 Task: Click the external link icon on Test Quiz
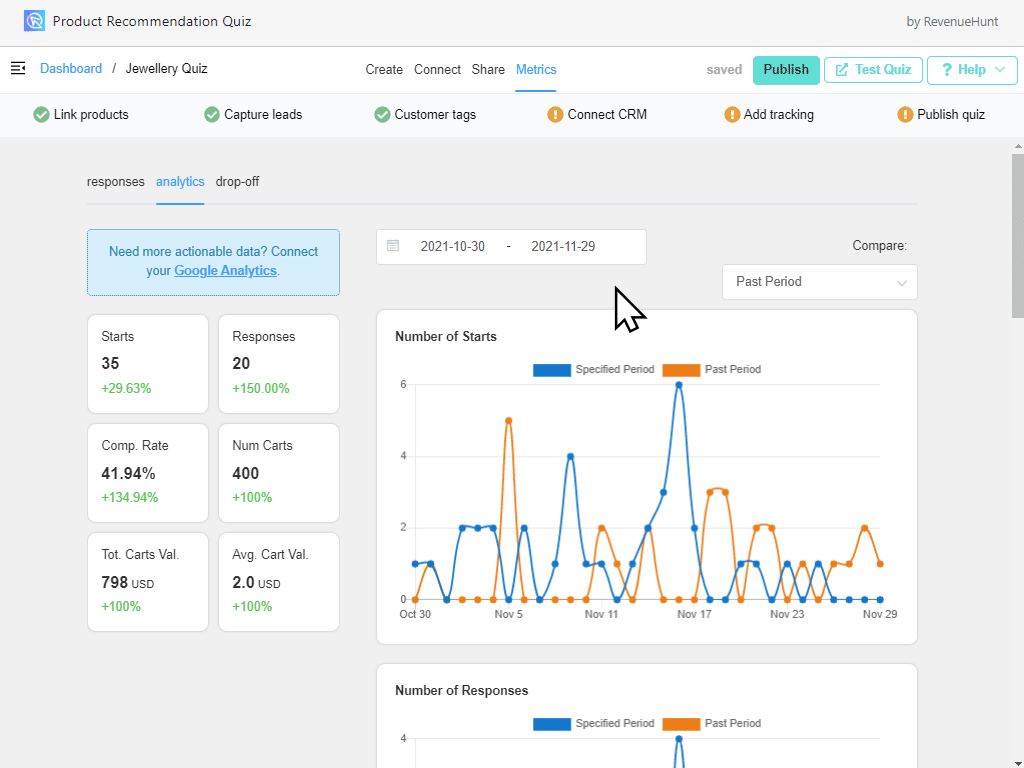(x=842, y=70)
